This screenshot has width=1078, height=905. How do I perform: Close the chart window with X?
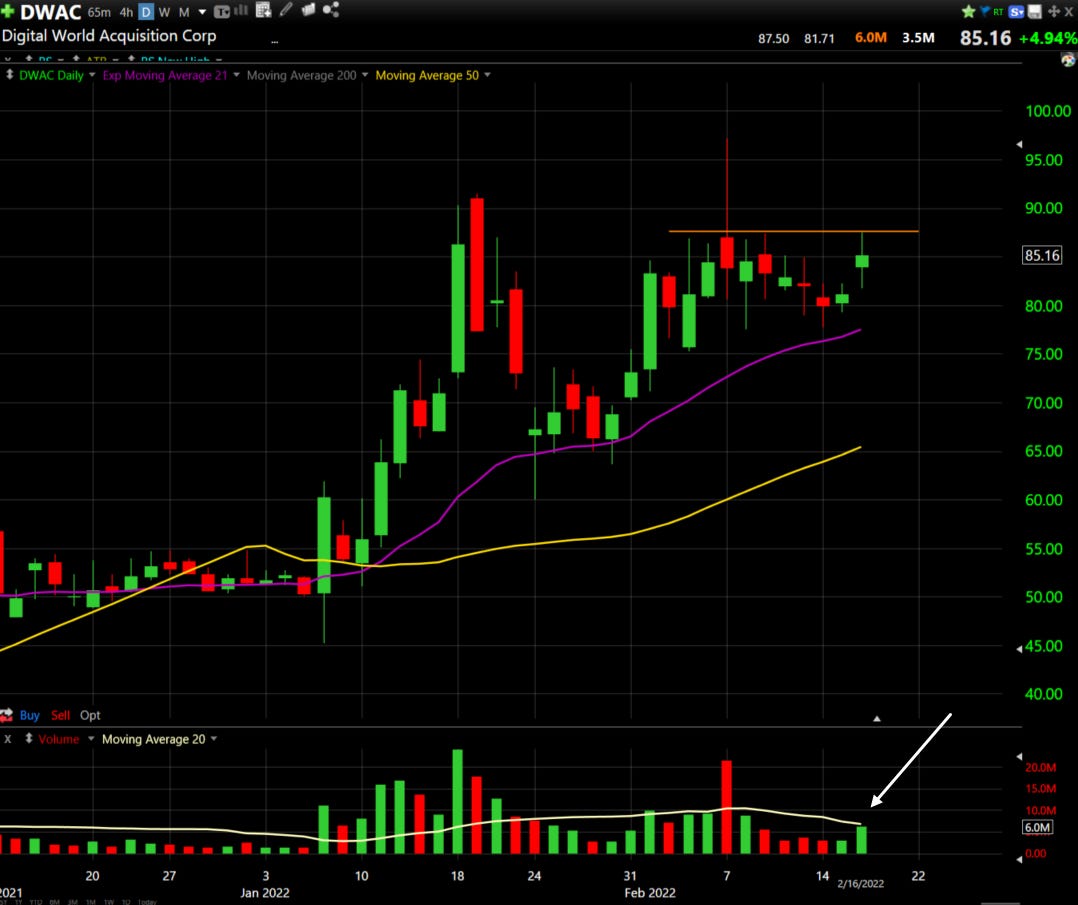1069,12
